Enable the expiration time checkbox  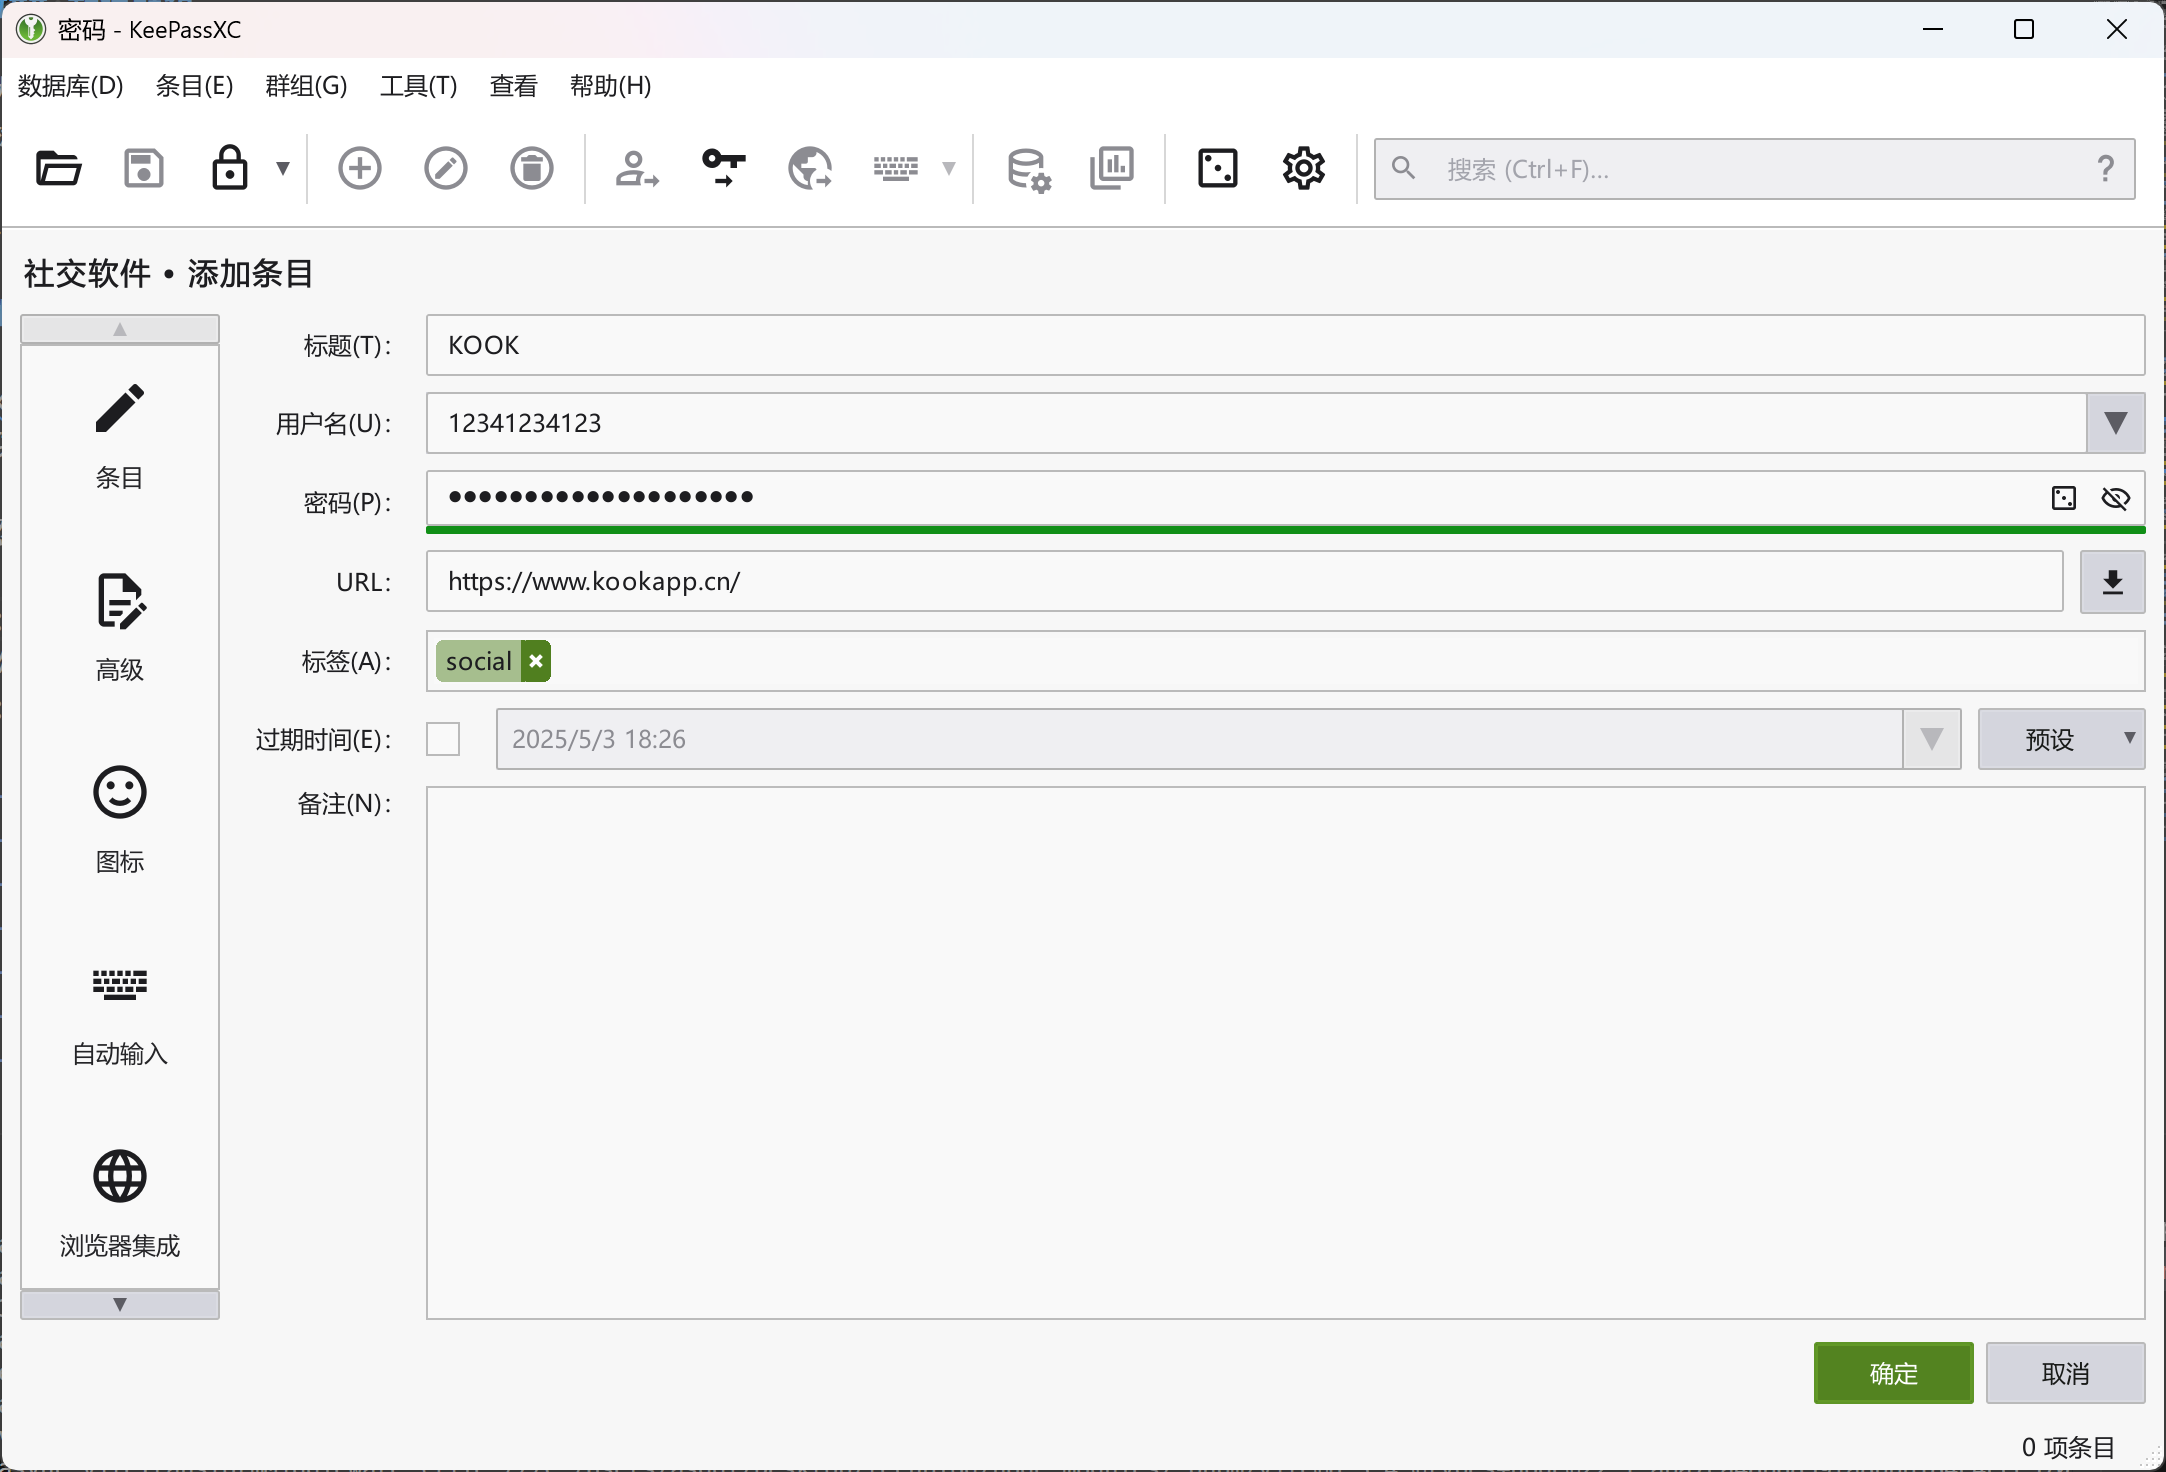(x=443, y=739)
